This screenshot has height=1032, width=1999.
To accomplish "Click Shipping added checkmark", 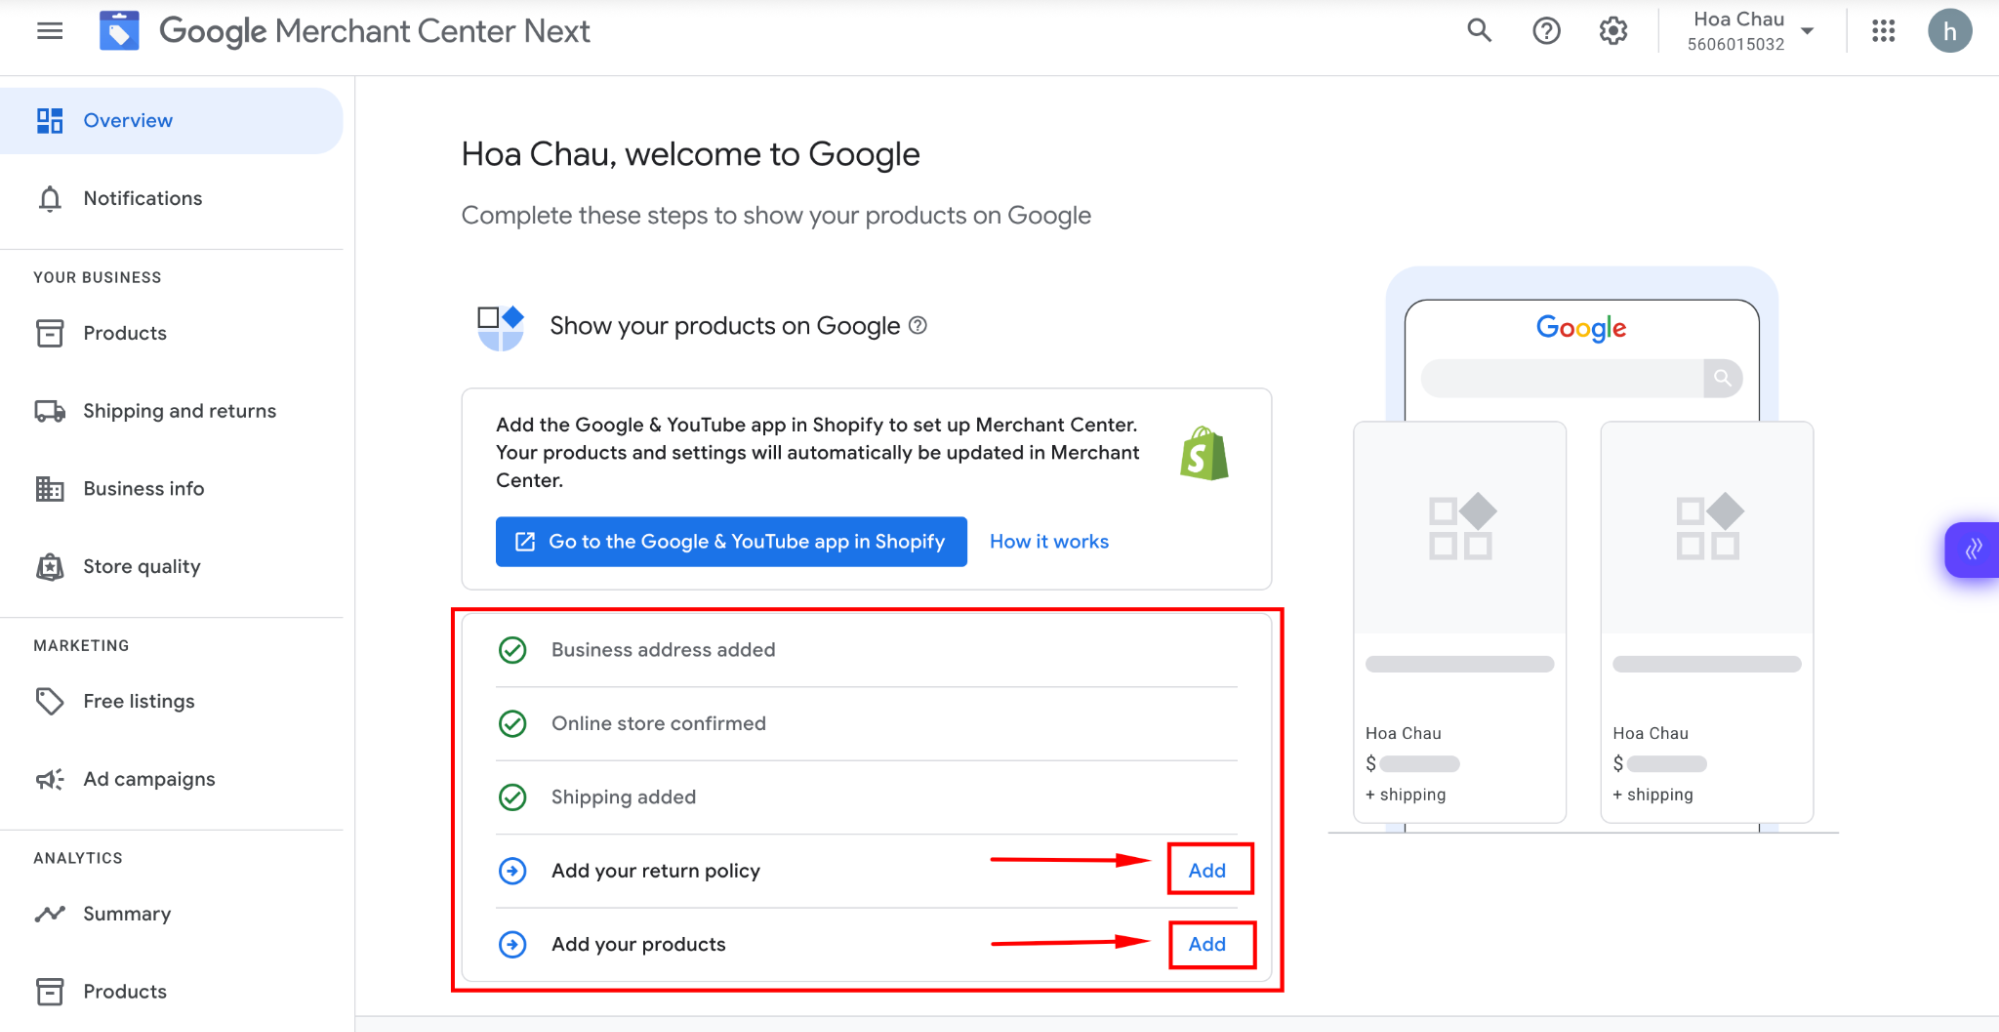I will pyautogui.click(x=512, y=797).
